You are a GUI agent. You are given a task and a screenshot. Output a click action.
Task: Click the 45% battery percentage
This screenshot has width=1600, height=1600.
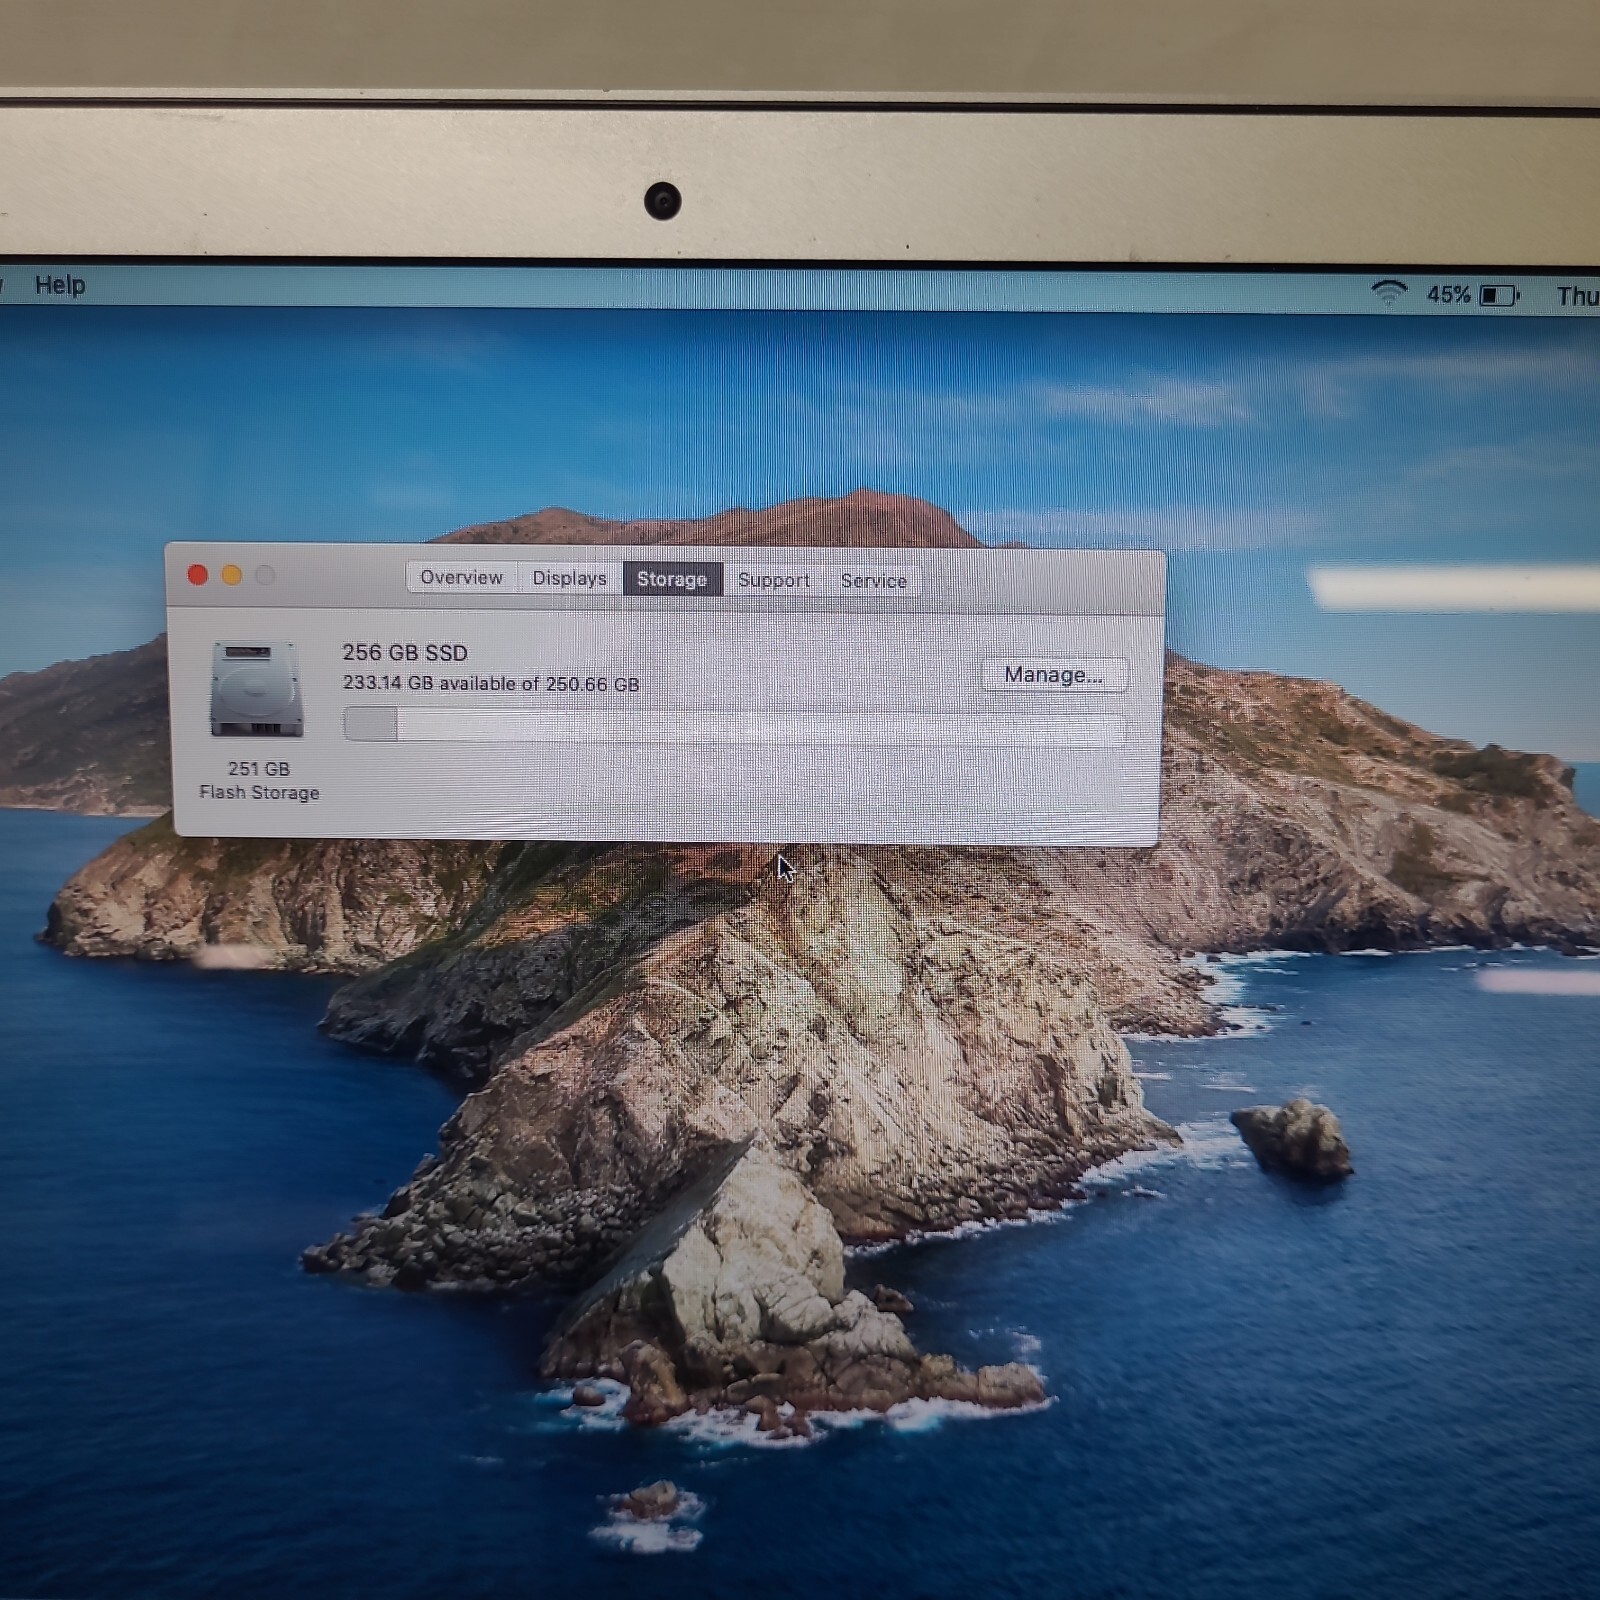point(1449,295)
